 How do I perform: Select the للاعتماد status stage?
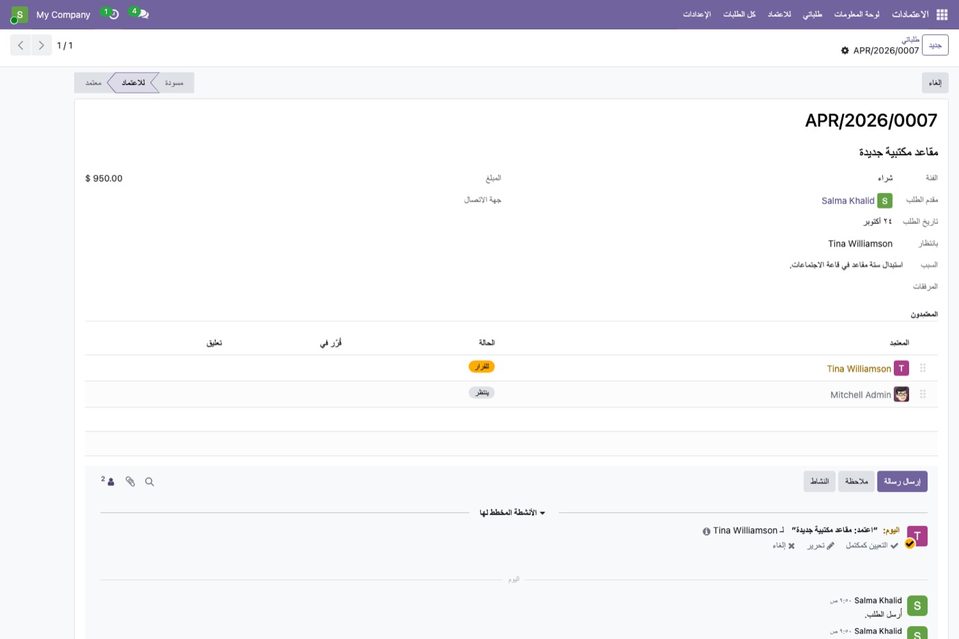[133, 83]
